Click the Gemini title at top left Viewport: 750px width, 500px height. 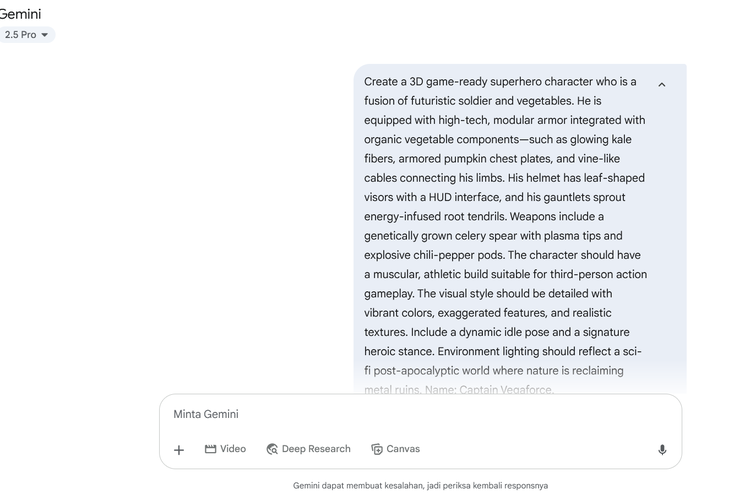click(x=20, y=14)
